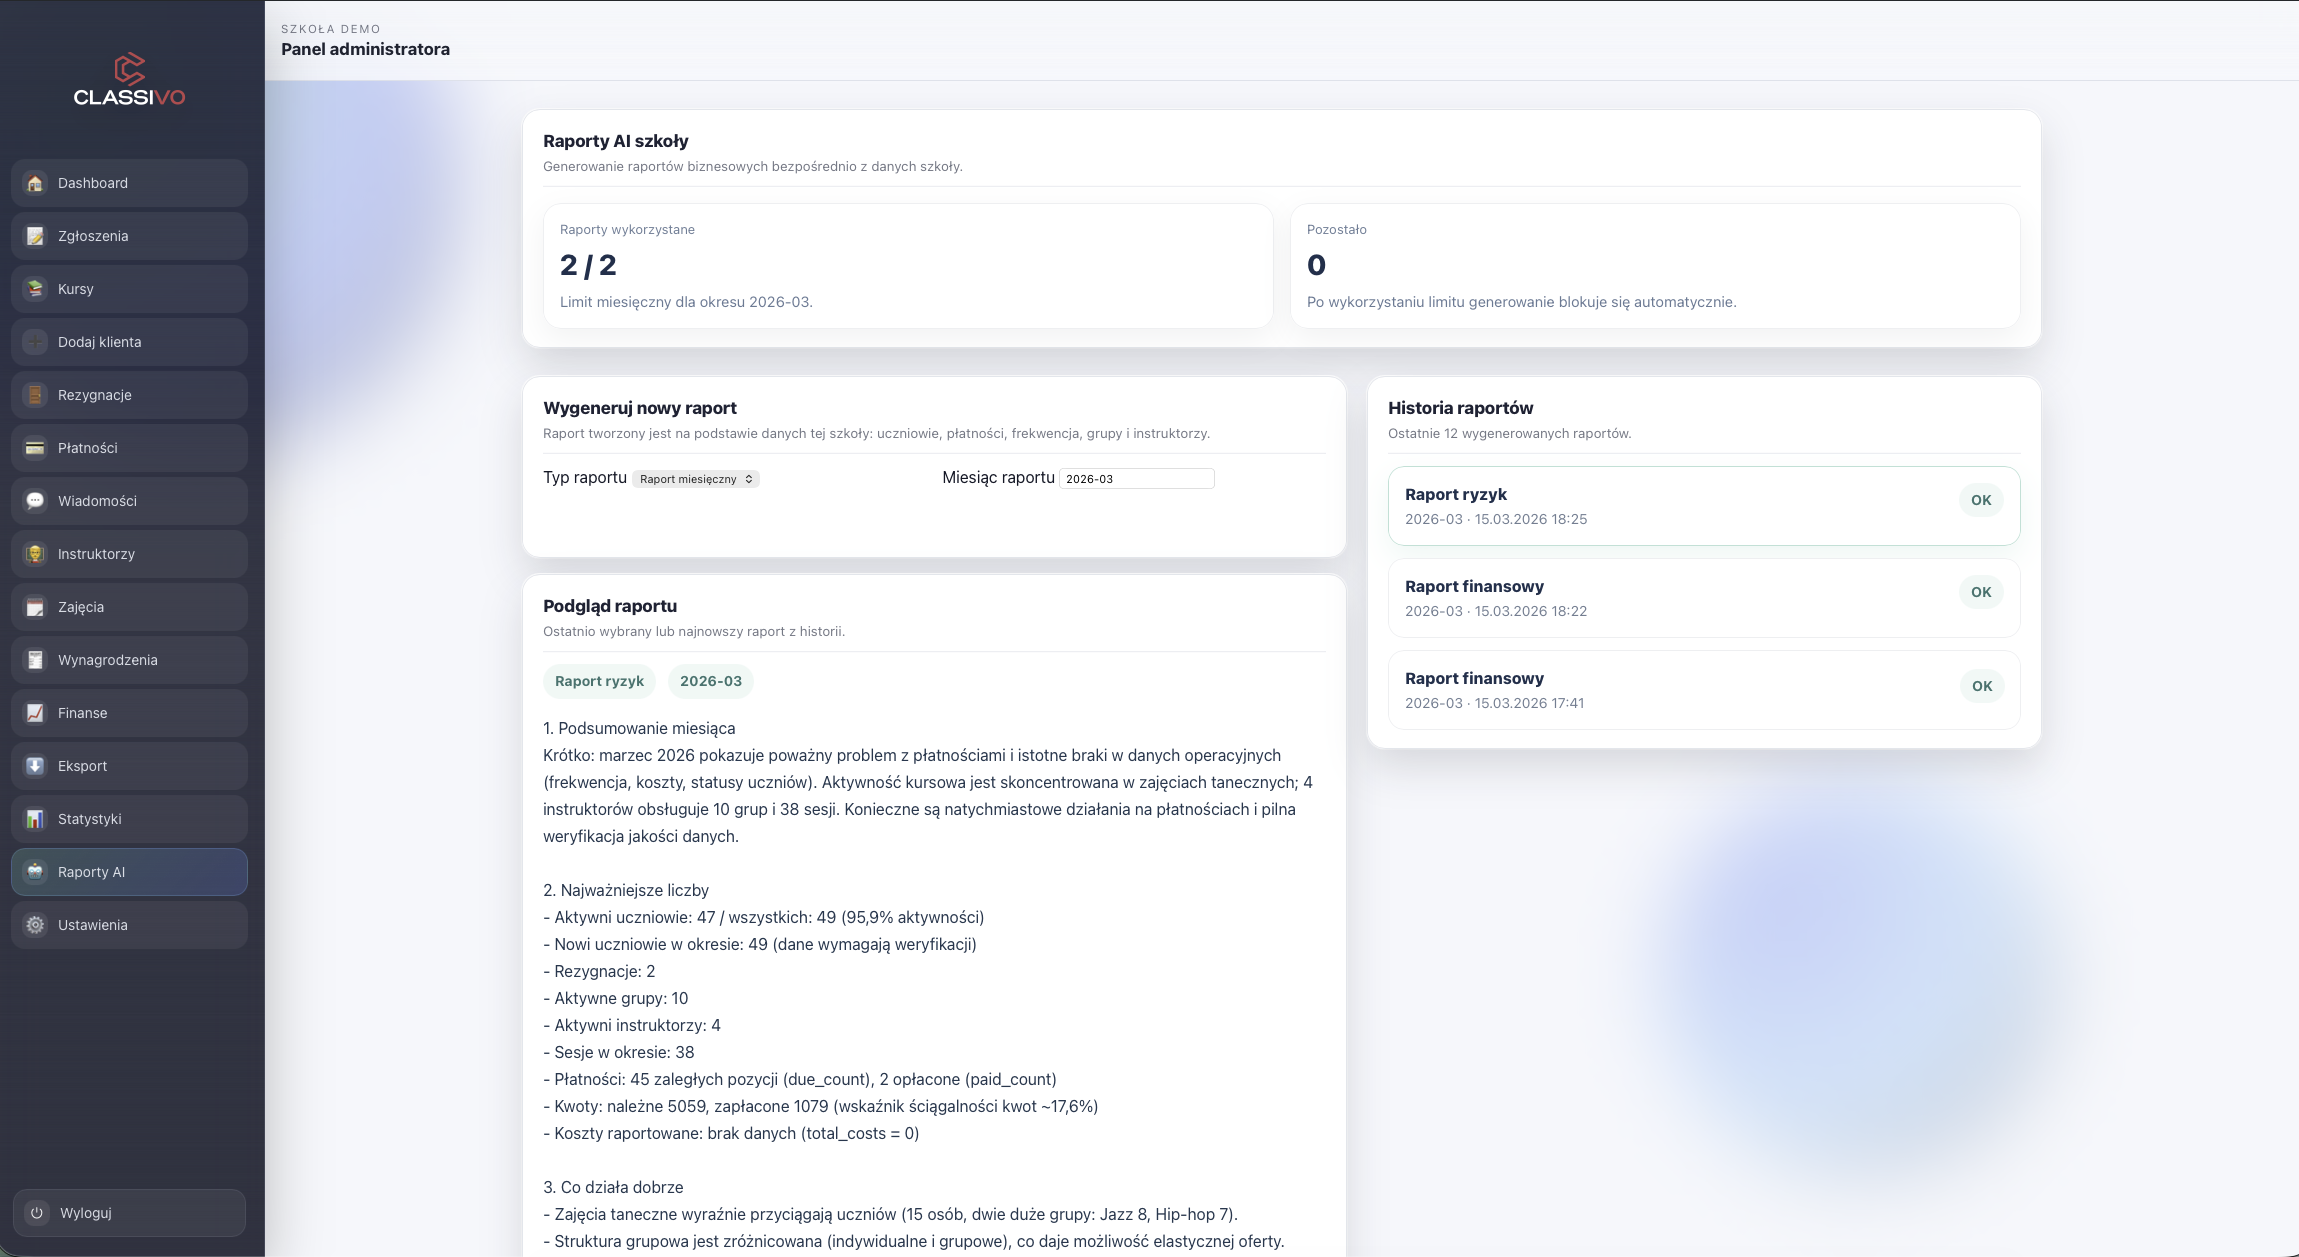Click the Eksport download arrow icon

pyautogui.click(x=35, y=766)
